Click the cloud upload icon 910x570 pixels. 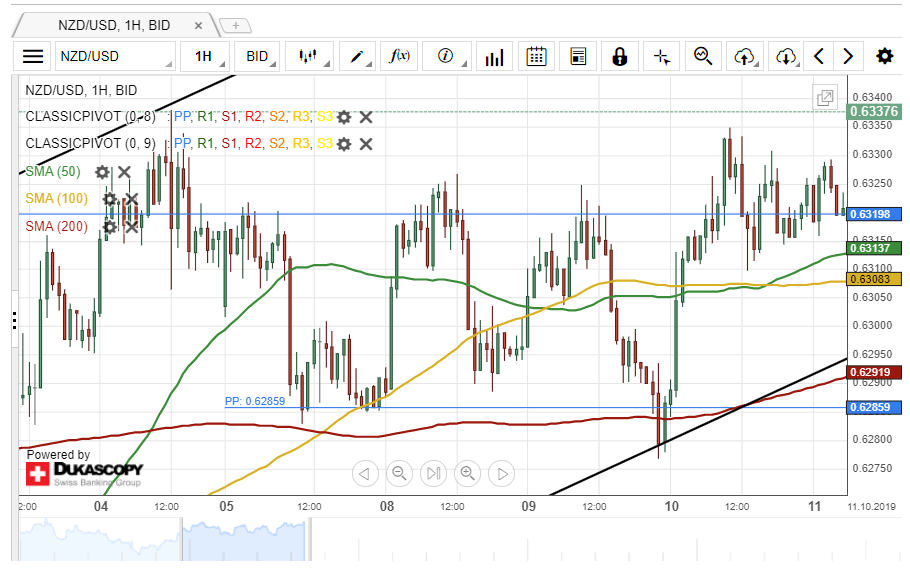pyautogui.click(x=744, y=56)
